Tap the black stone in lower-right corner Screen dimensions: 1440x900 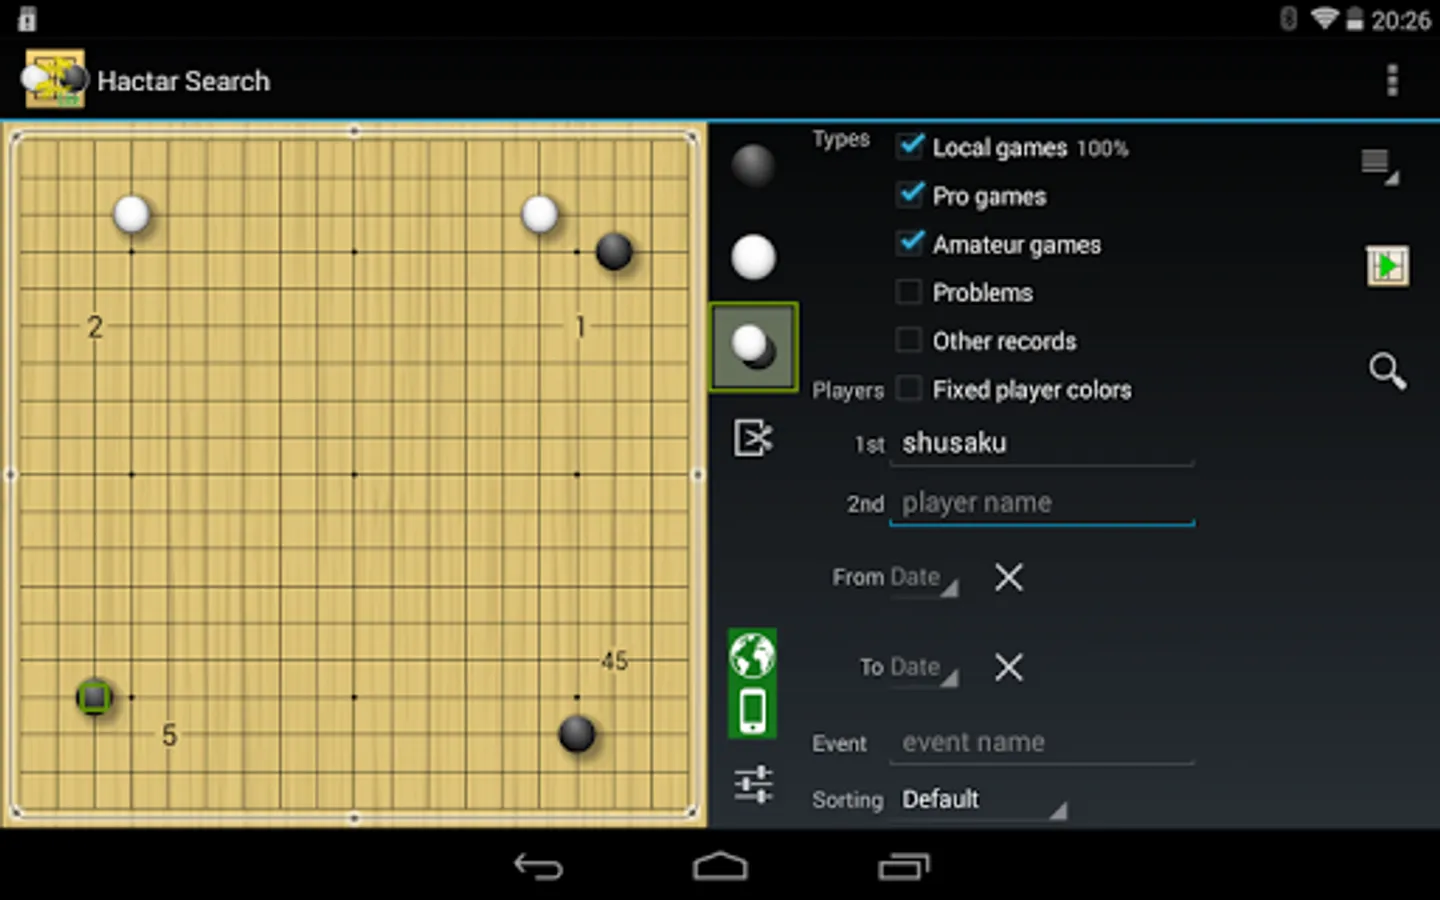coord(577,734)
